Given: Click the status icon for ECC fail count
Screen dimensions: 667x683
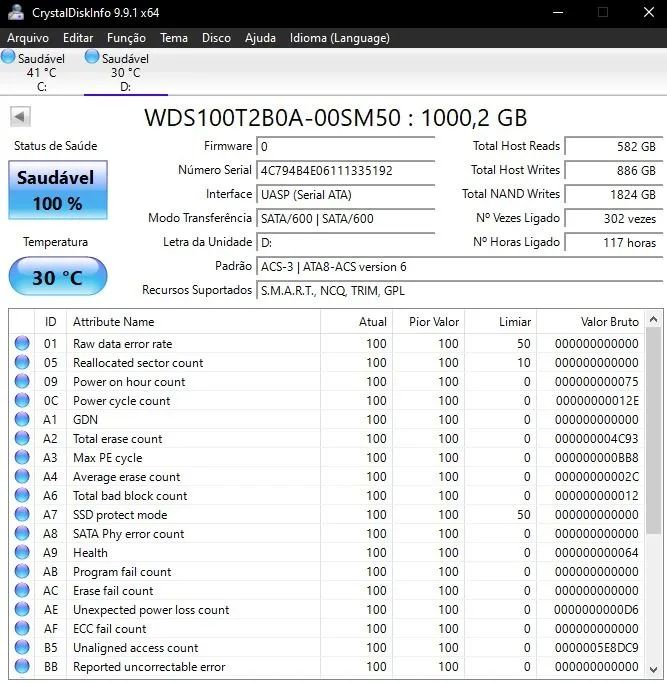Looking at the screenshot, I should click(22, 628).
